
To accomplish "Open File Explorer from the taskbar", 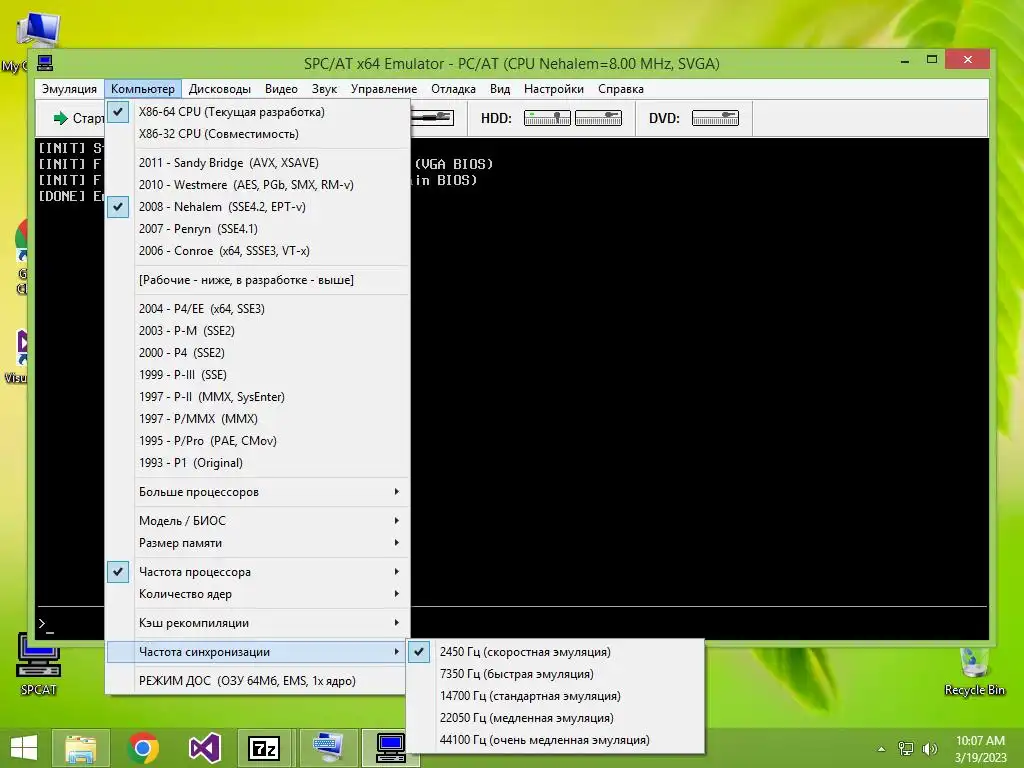I will click(81, 748).
